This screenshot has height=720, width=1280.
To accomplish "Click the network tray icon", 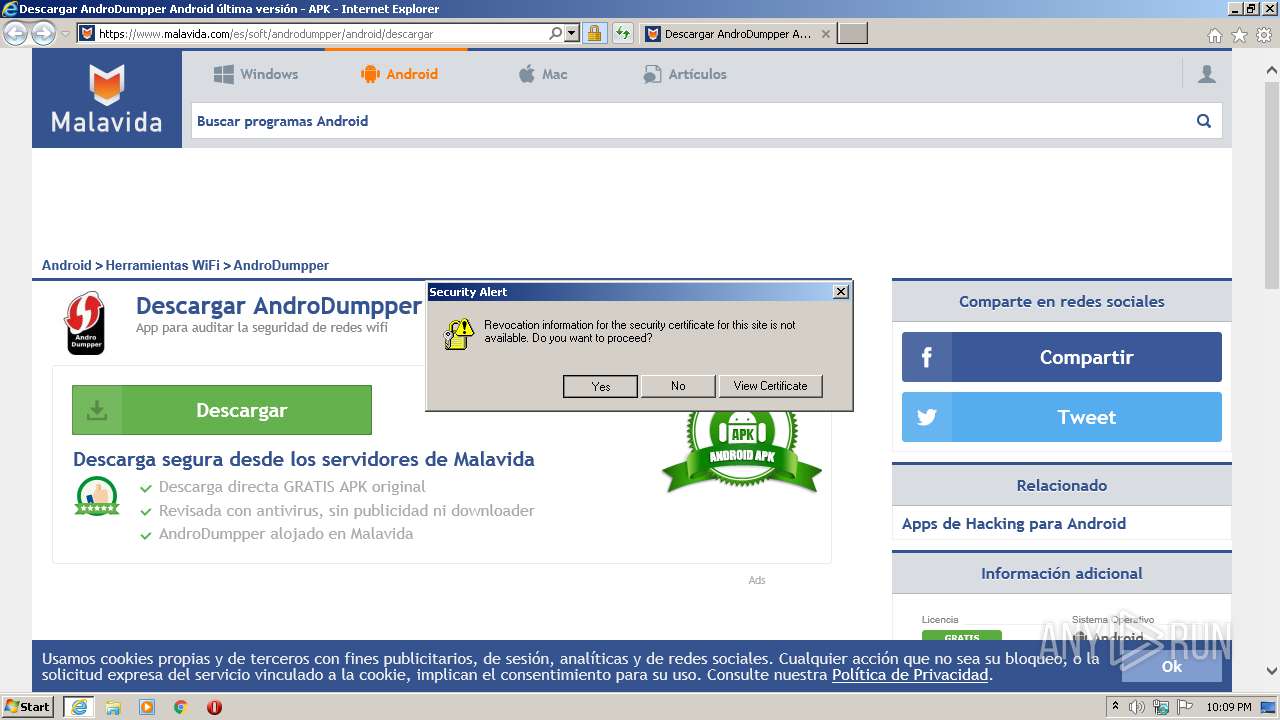I will tap(1161, 707).
